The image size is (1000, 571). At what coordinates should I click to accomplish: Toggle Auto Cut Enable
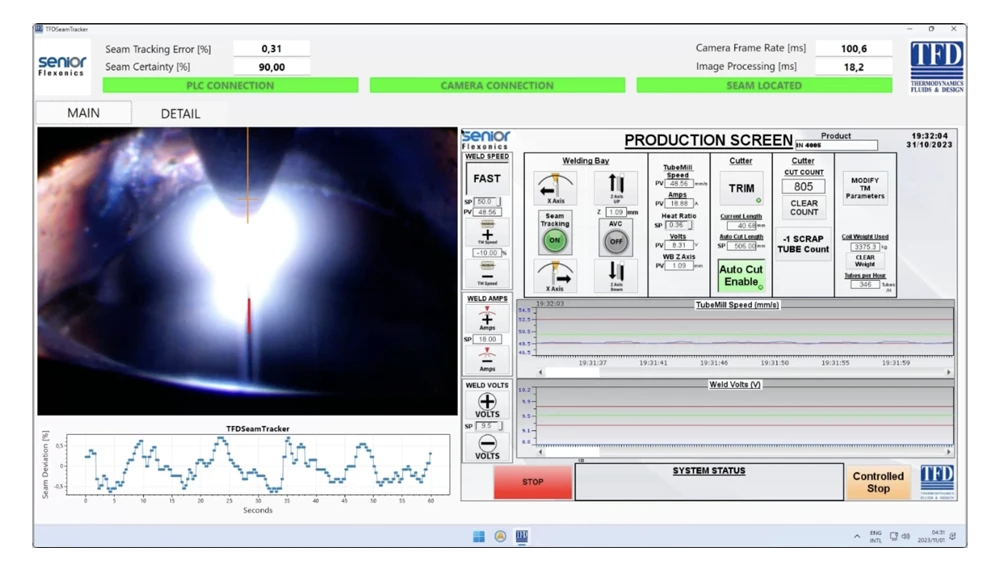741,276
